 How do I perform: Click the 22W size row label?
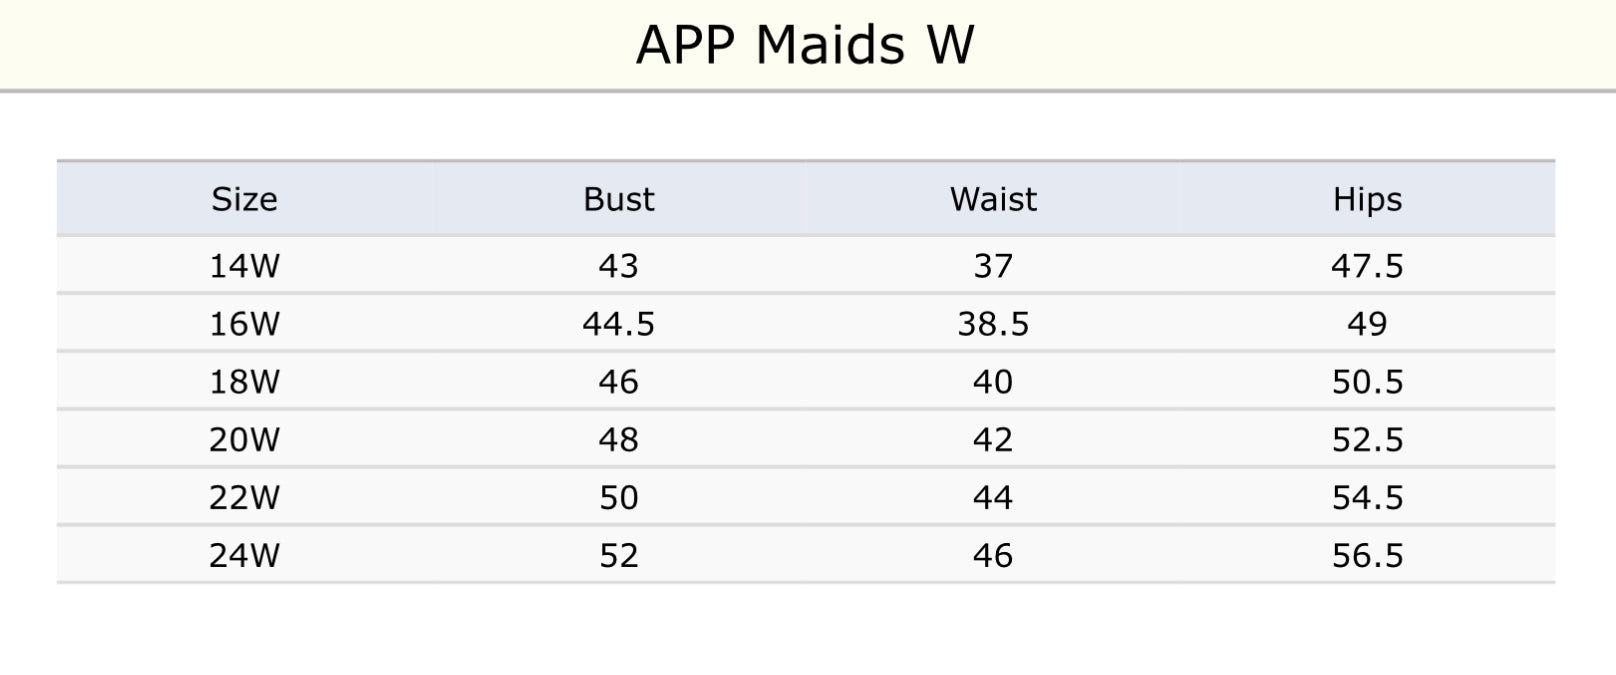point(244,498)
